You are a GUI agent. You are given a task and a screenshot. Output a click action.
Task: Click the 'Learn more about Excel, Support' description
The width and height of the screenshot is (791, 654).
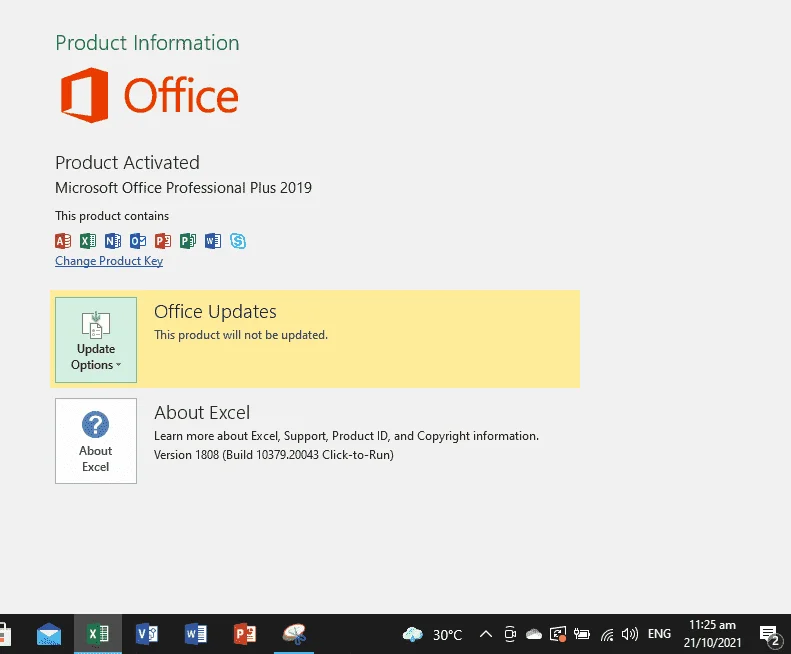[347, 436]
